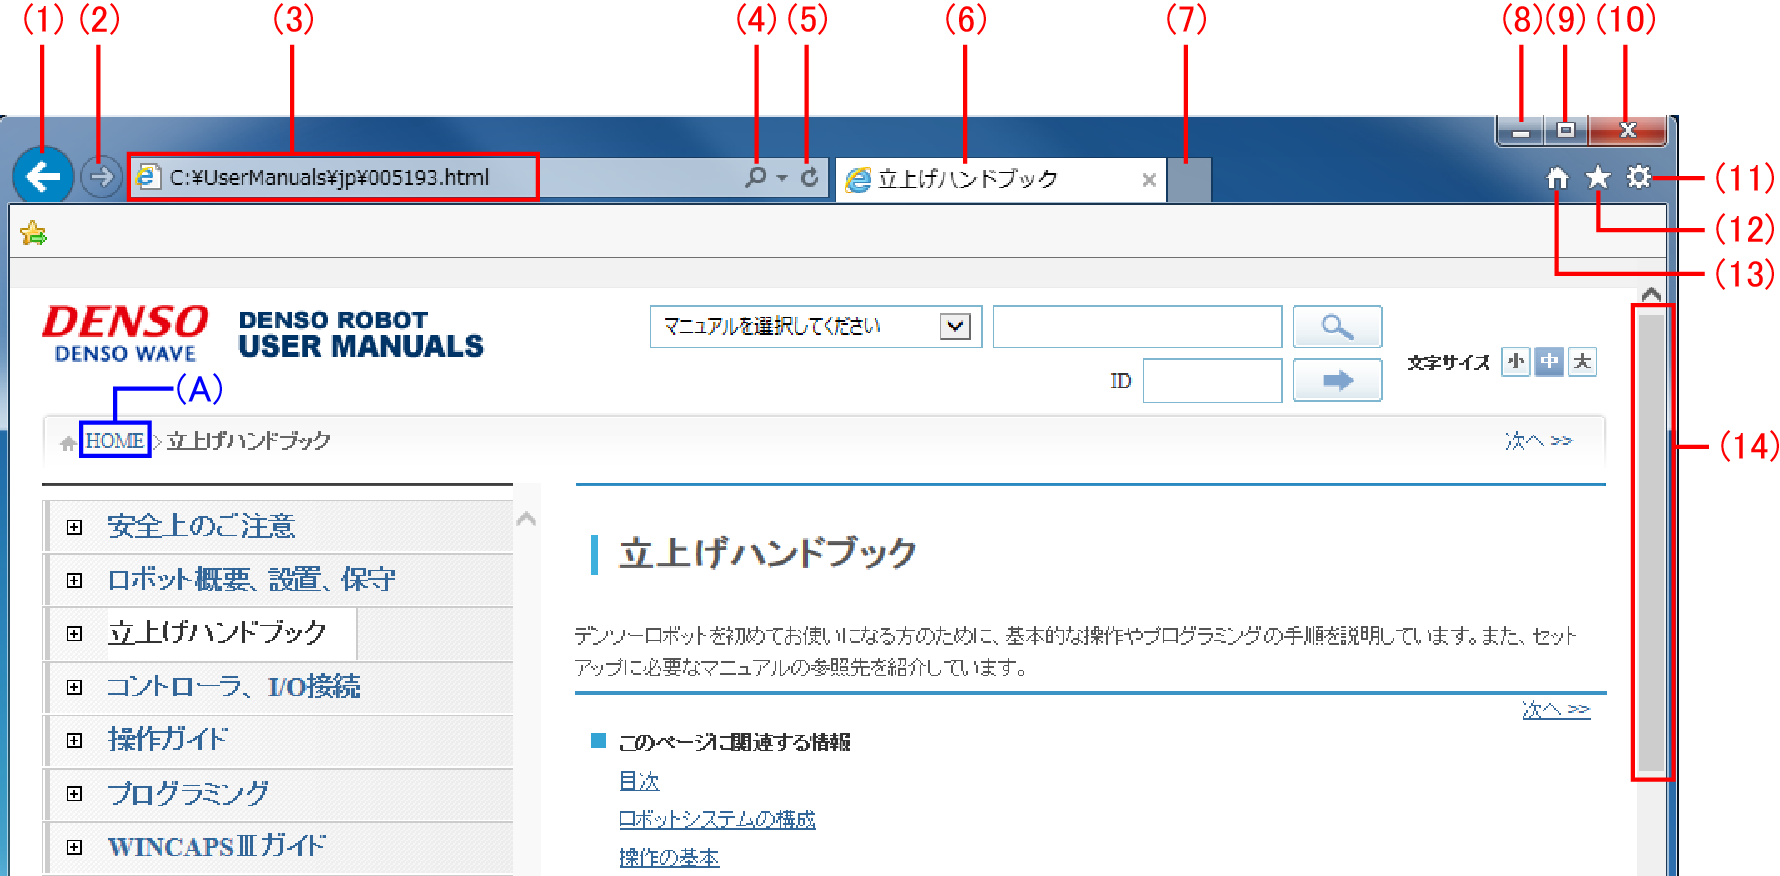Set text size to medium (中)
The height and width of the screenshot is (876, 1780).
coord(1549,362)
